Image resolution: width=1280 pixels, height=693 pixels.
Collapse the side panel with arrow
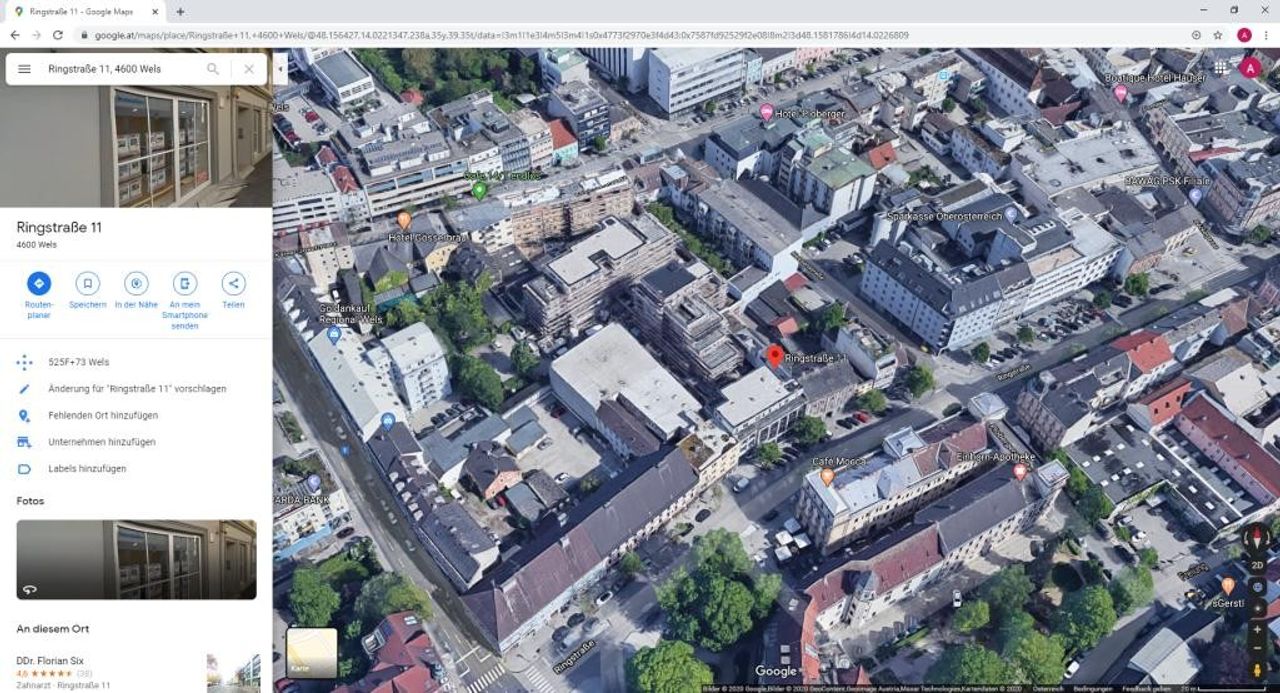(x=280, y=69)
